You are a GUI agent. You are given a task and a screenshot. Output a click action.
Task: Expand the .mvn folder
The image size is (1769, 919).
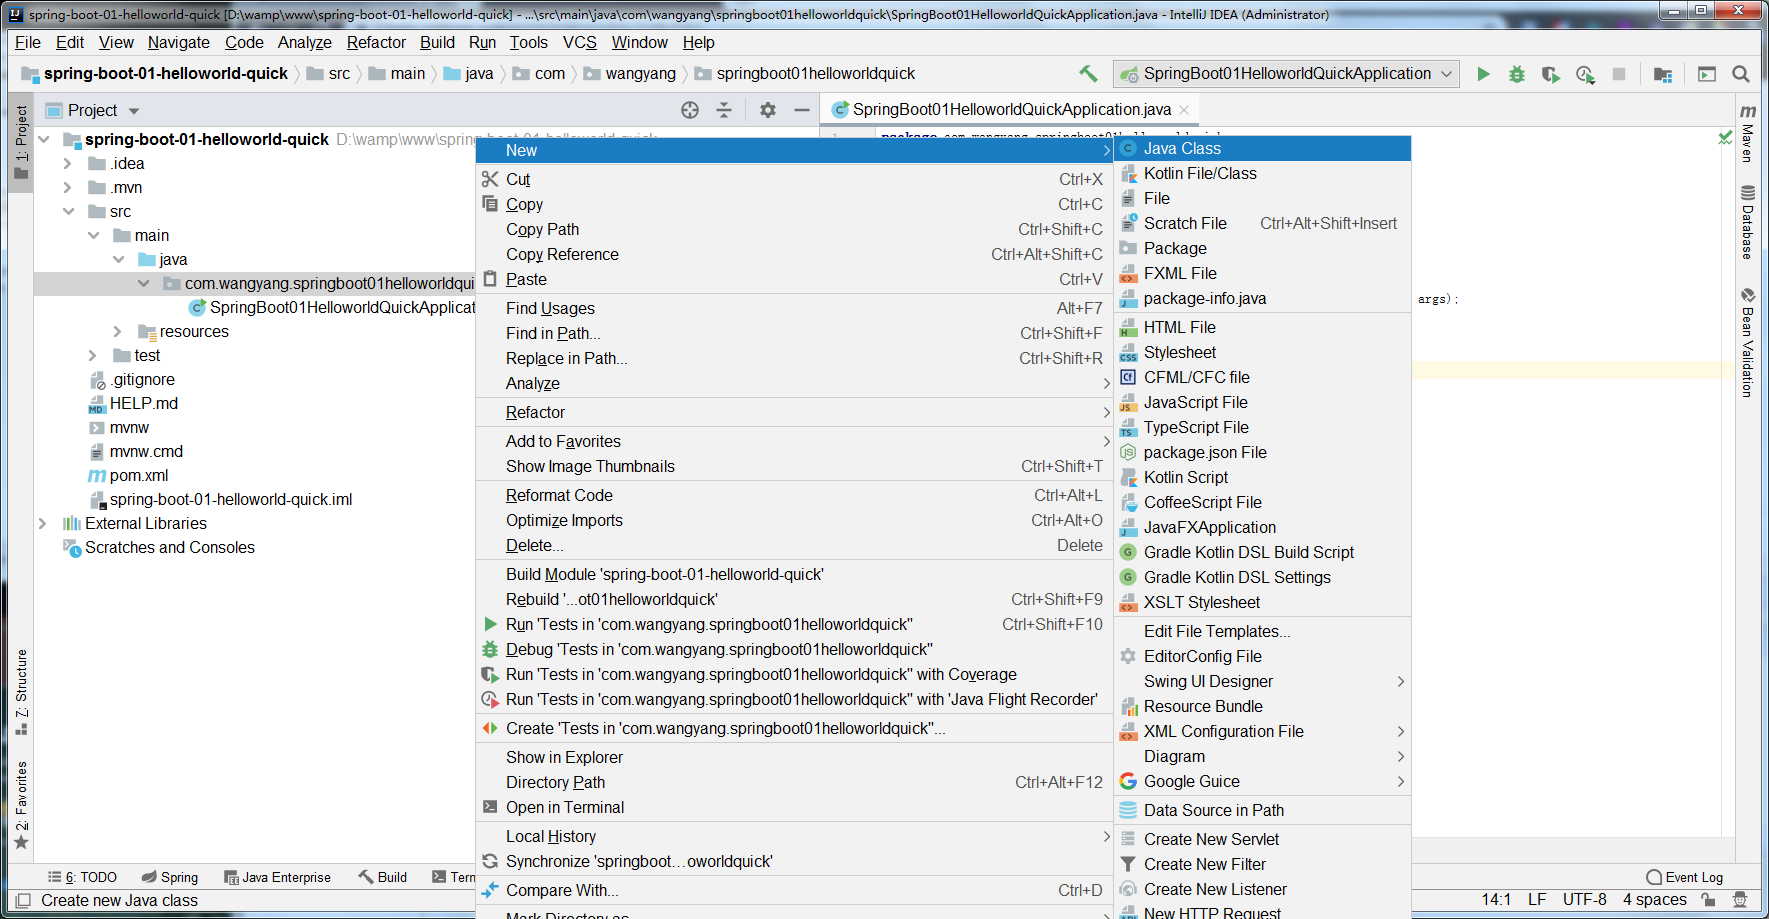67,187
